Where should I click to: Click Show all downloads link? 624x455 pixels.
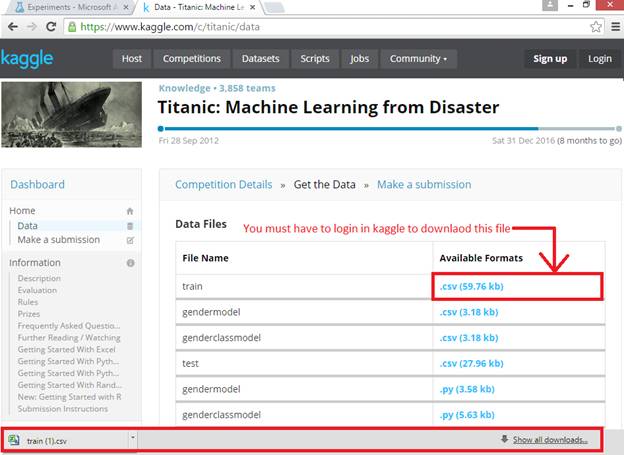click(x=550, y=440)
